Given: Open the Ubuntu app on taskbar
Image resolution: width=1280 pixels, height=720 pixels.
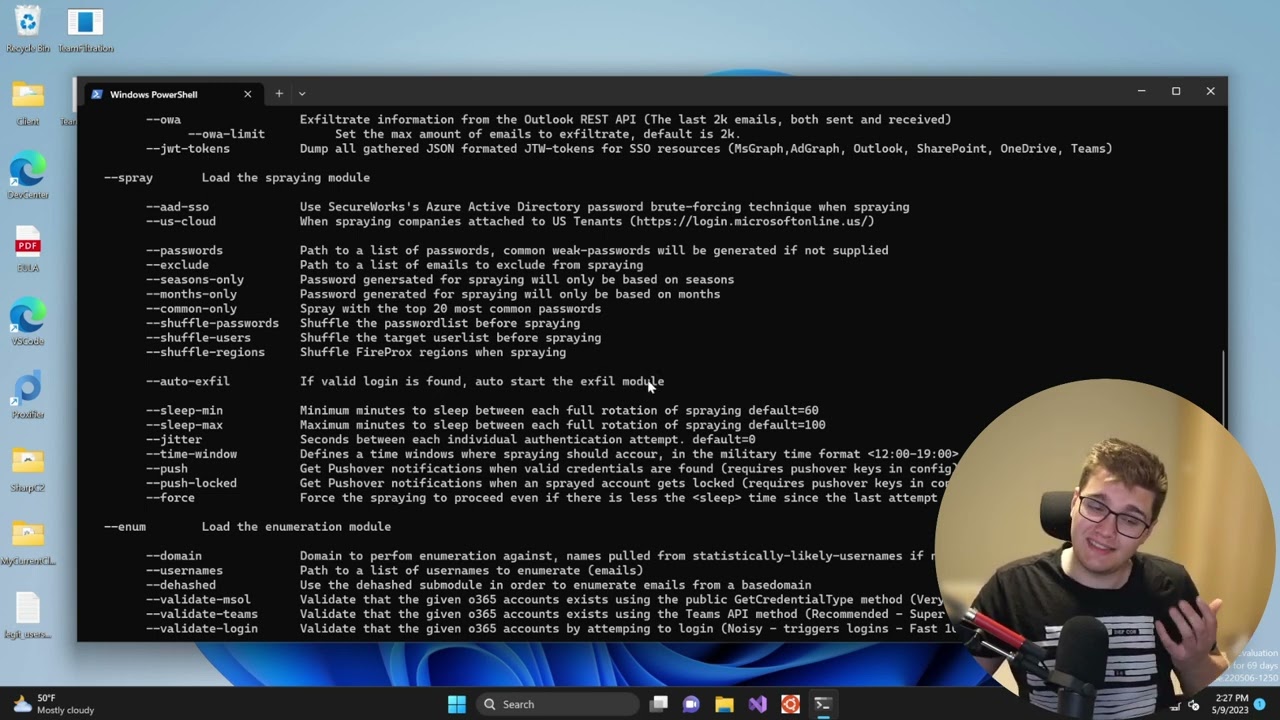Looking at the screenshot, I should (790, 704).
